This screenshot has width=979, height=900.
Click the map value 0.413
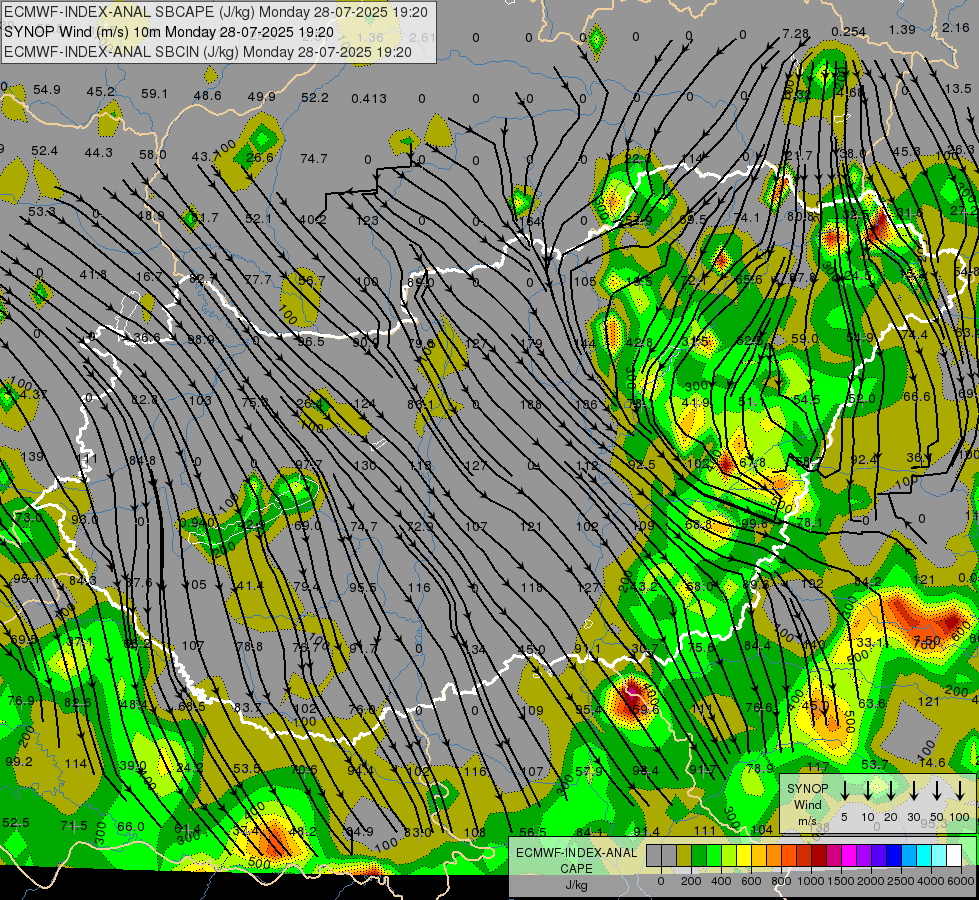tap(368, 98)
